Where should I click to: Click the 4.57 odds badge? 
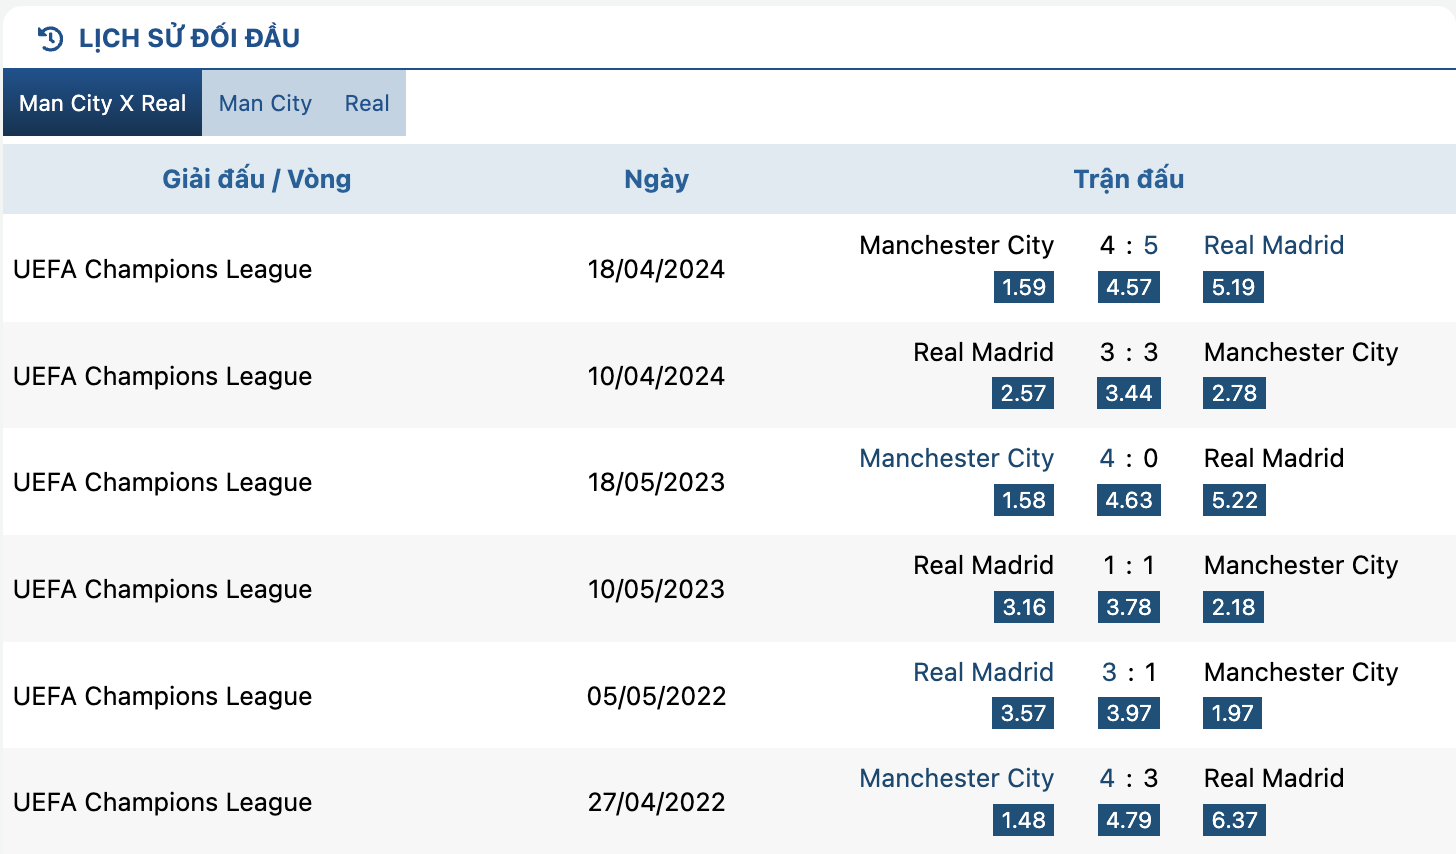tap(1129, 287)
